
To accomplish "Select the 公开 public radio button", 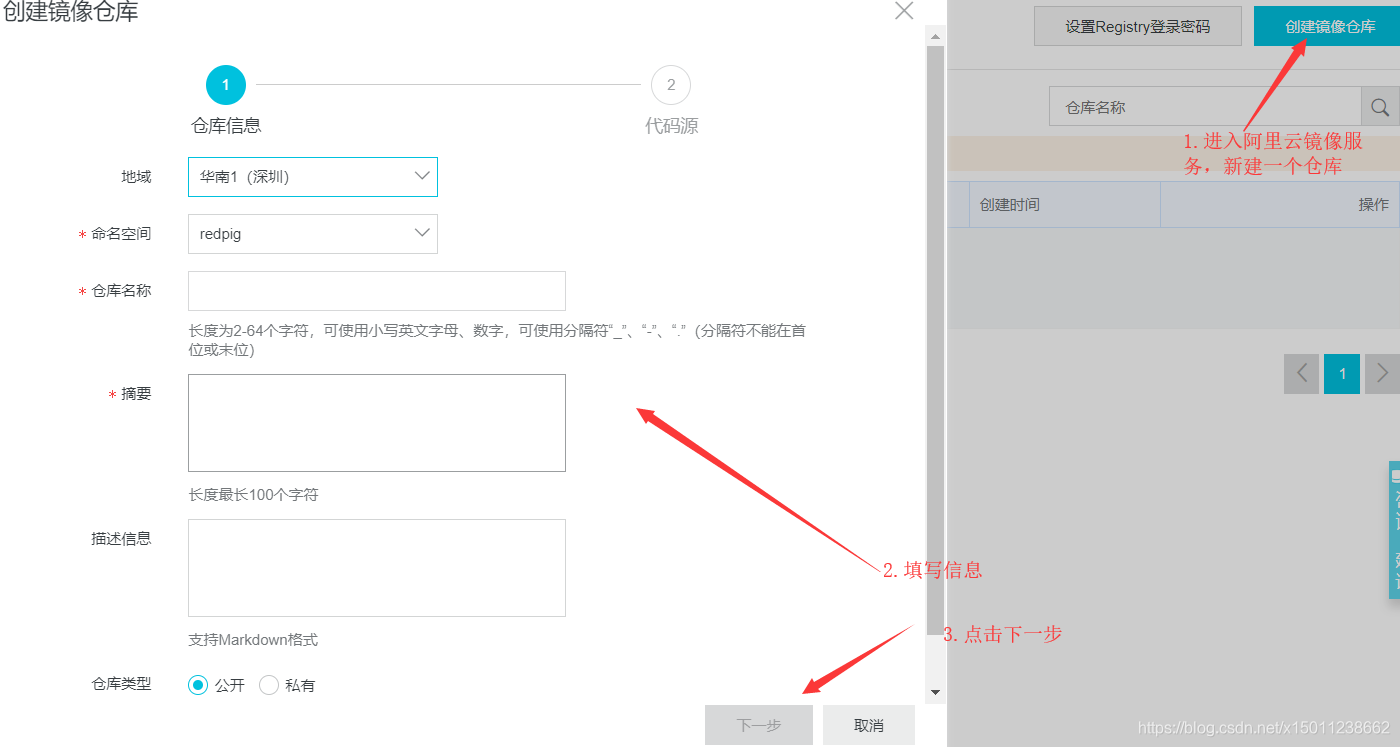I will [198, 685].
